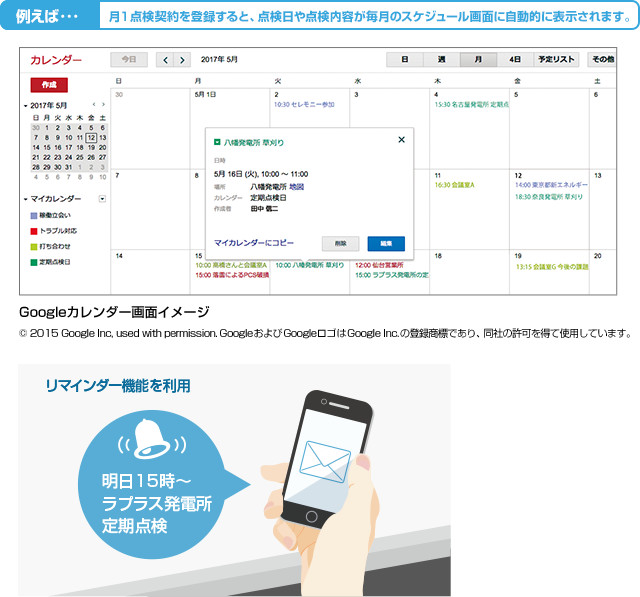Close the 八幡発電所 草刈り event popup
Image resolution: width=640 pixels, height=597 pixels.
pos(402,140)
